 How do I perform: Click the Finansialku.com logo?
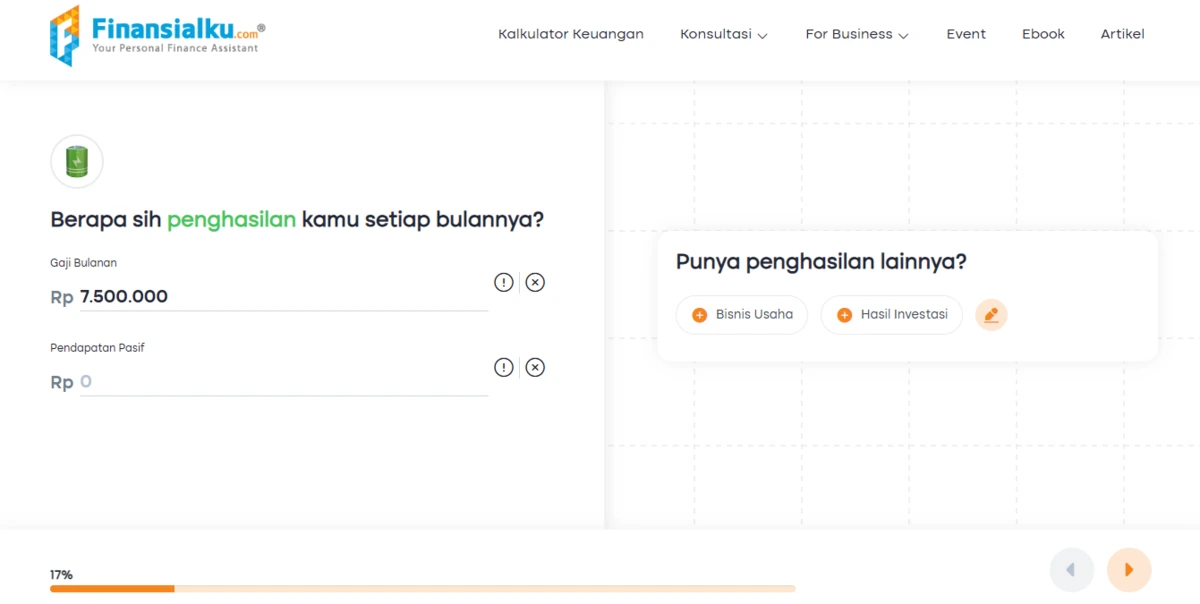158,35
